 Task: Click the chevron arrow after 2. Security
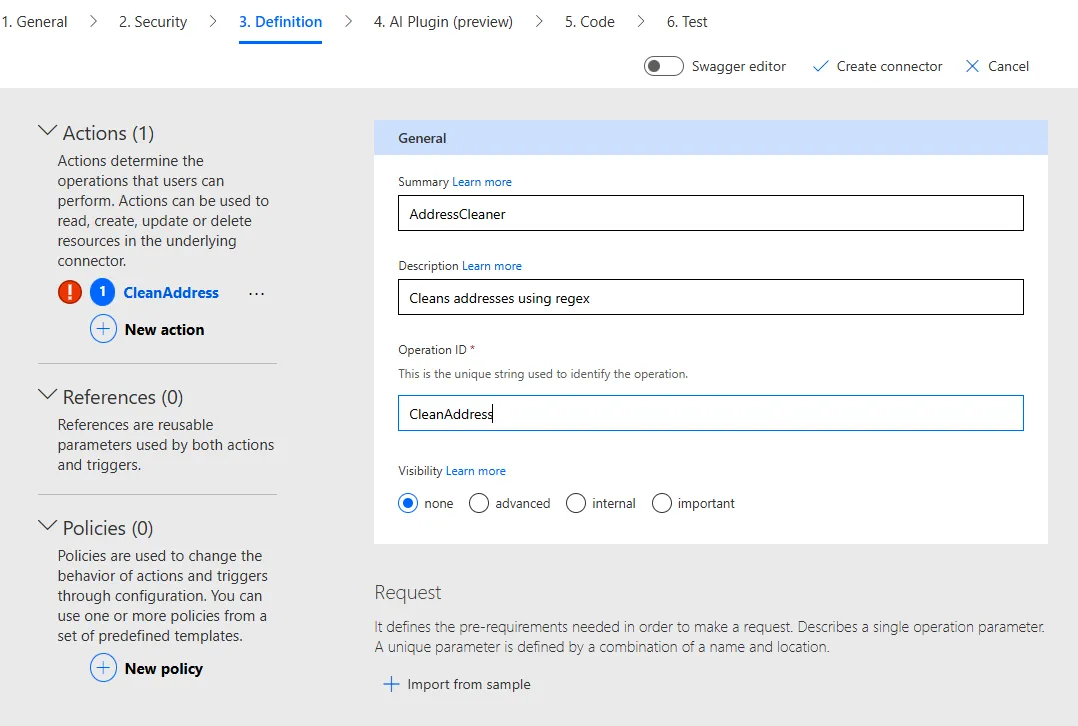213,21
